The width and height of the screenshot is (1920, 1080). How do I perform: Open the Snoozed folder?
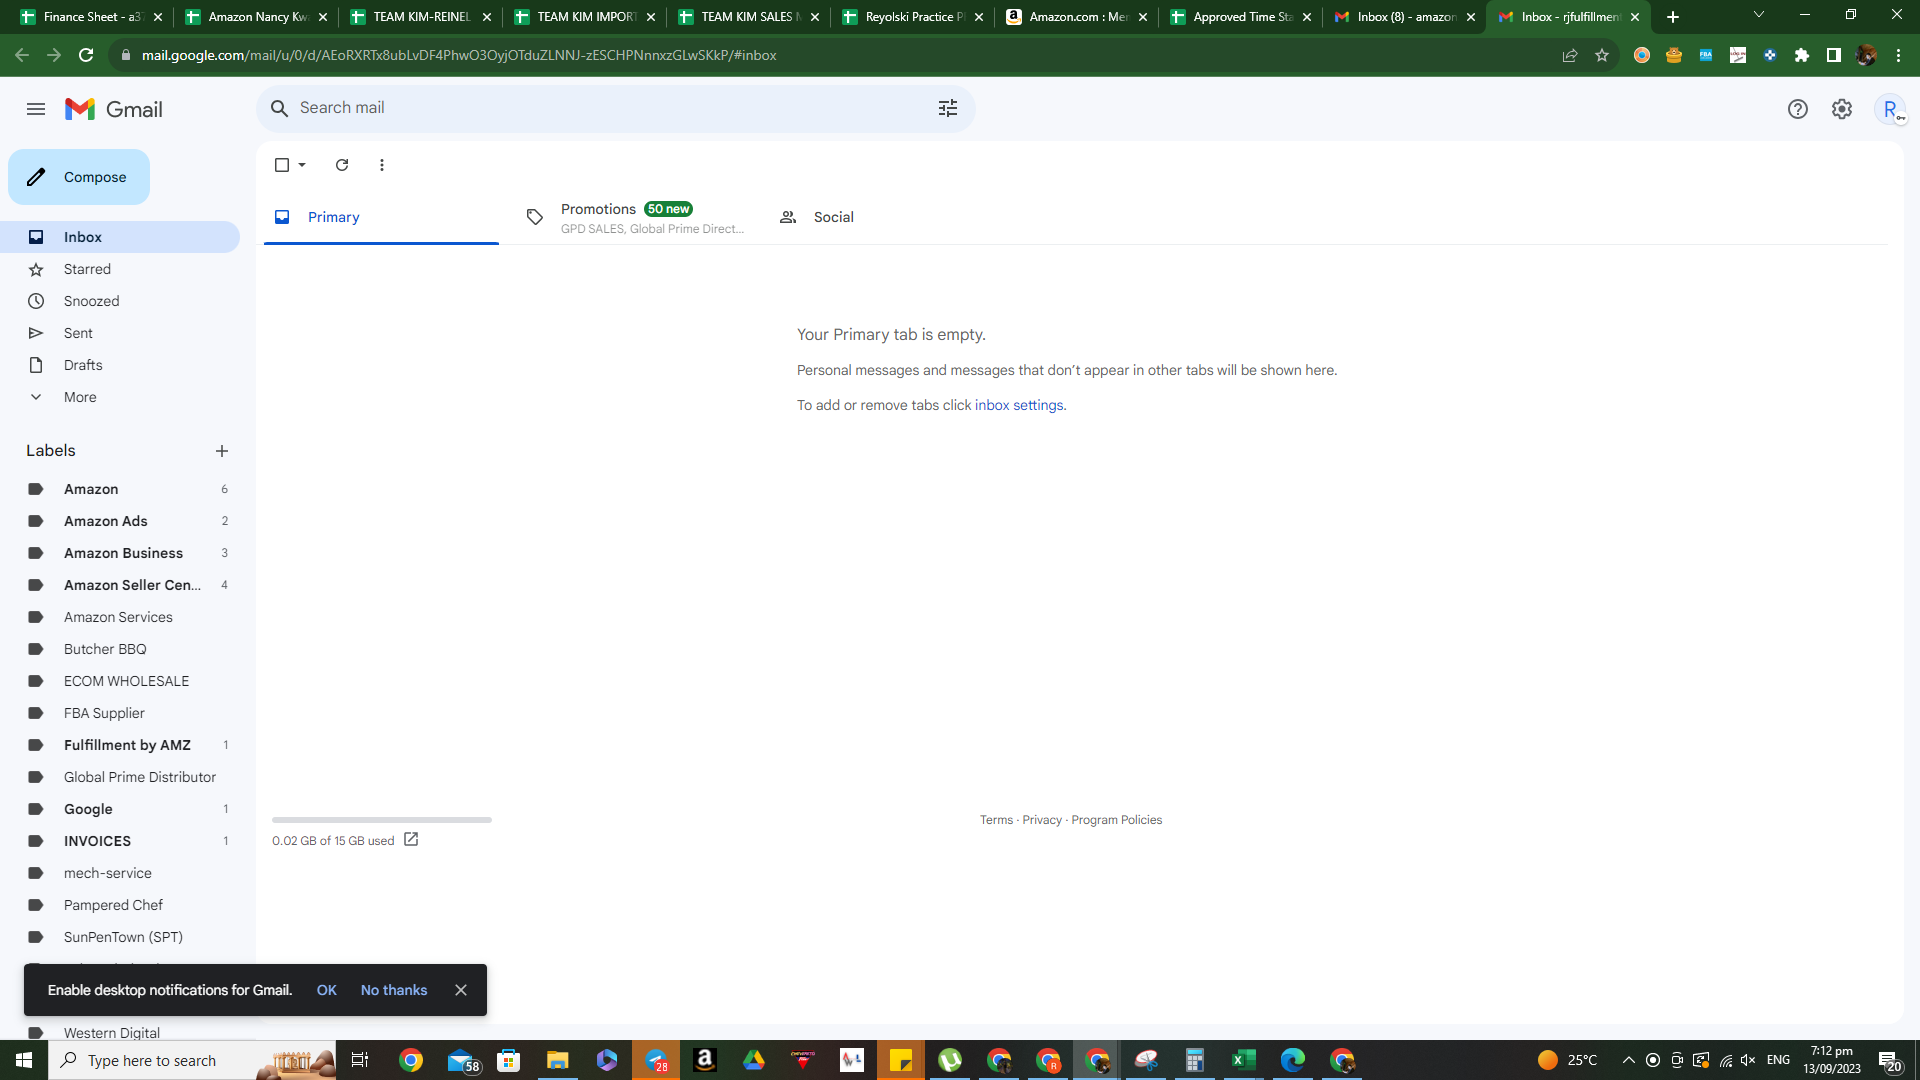point(120,301)
